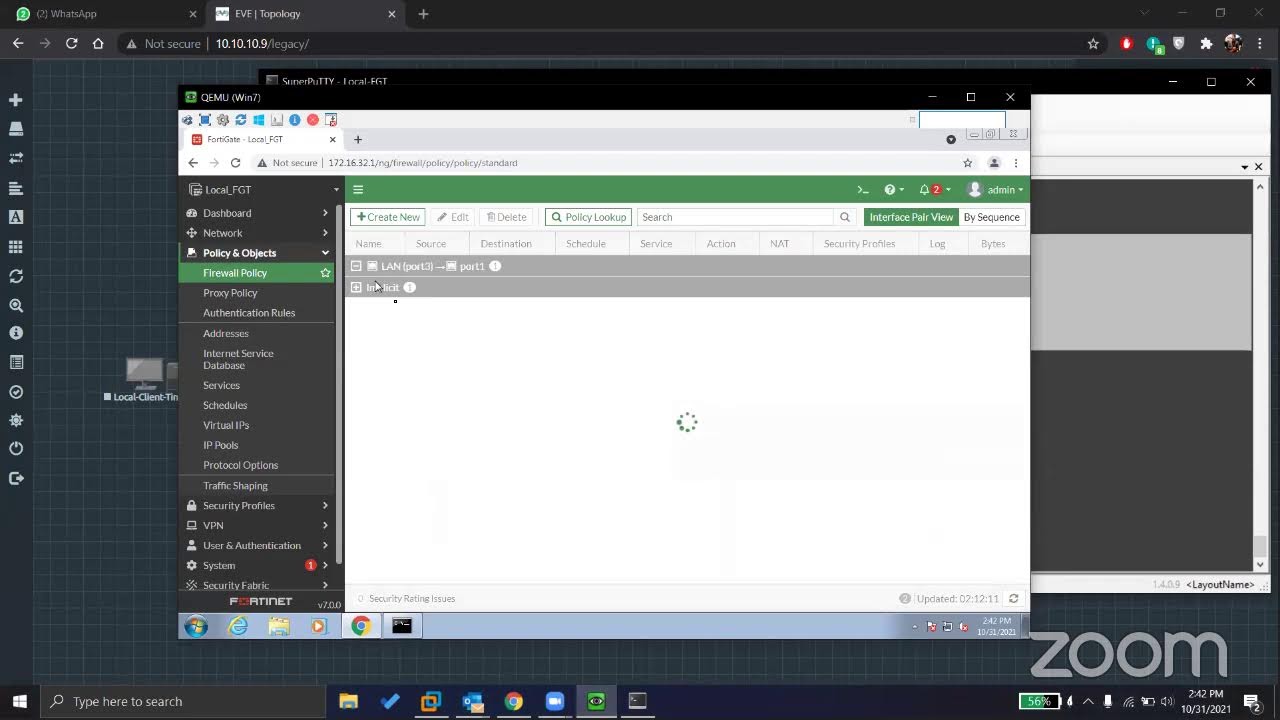1280x720 pixels.
Task: Open Authentication Rules page
Action: point(249,313)
